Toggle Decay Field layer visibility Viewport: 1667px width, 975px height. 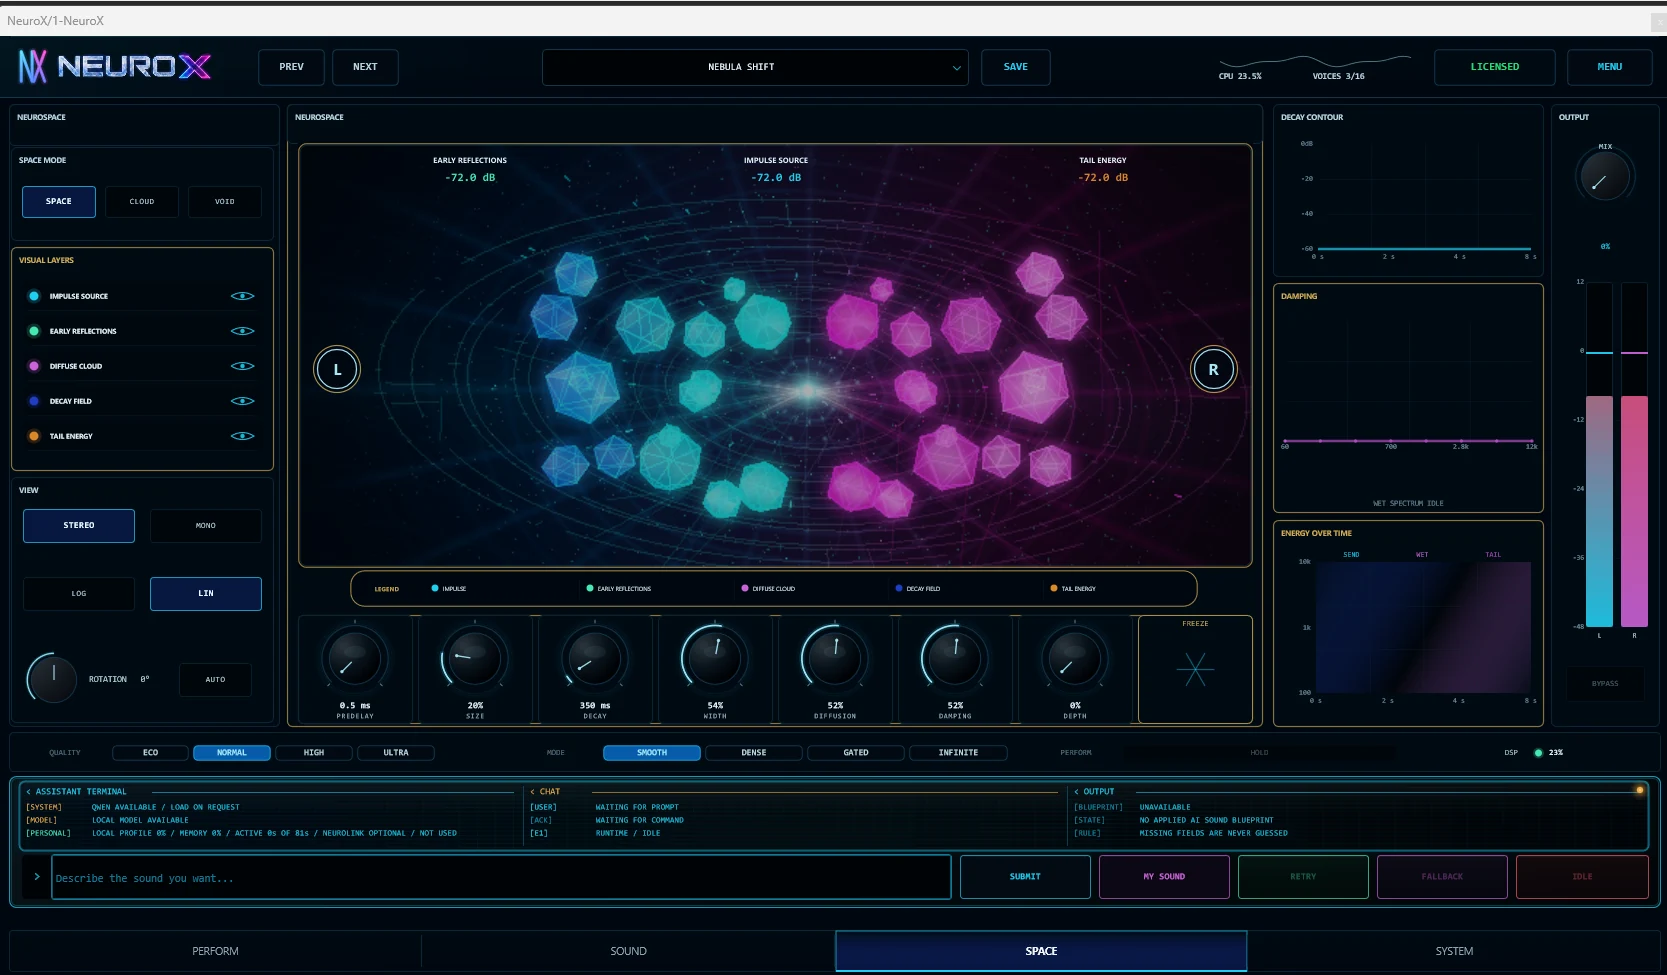click(x=242, y=401)
